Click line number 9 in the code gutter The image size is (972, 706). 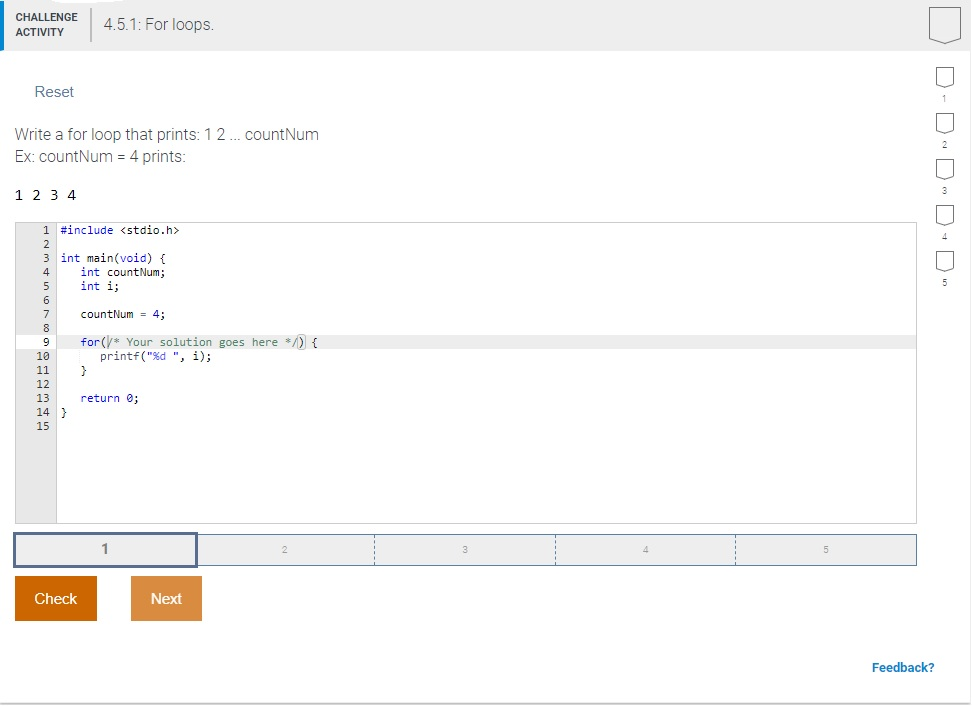coord(45,341)
